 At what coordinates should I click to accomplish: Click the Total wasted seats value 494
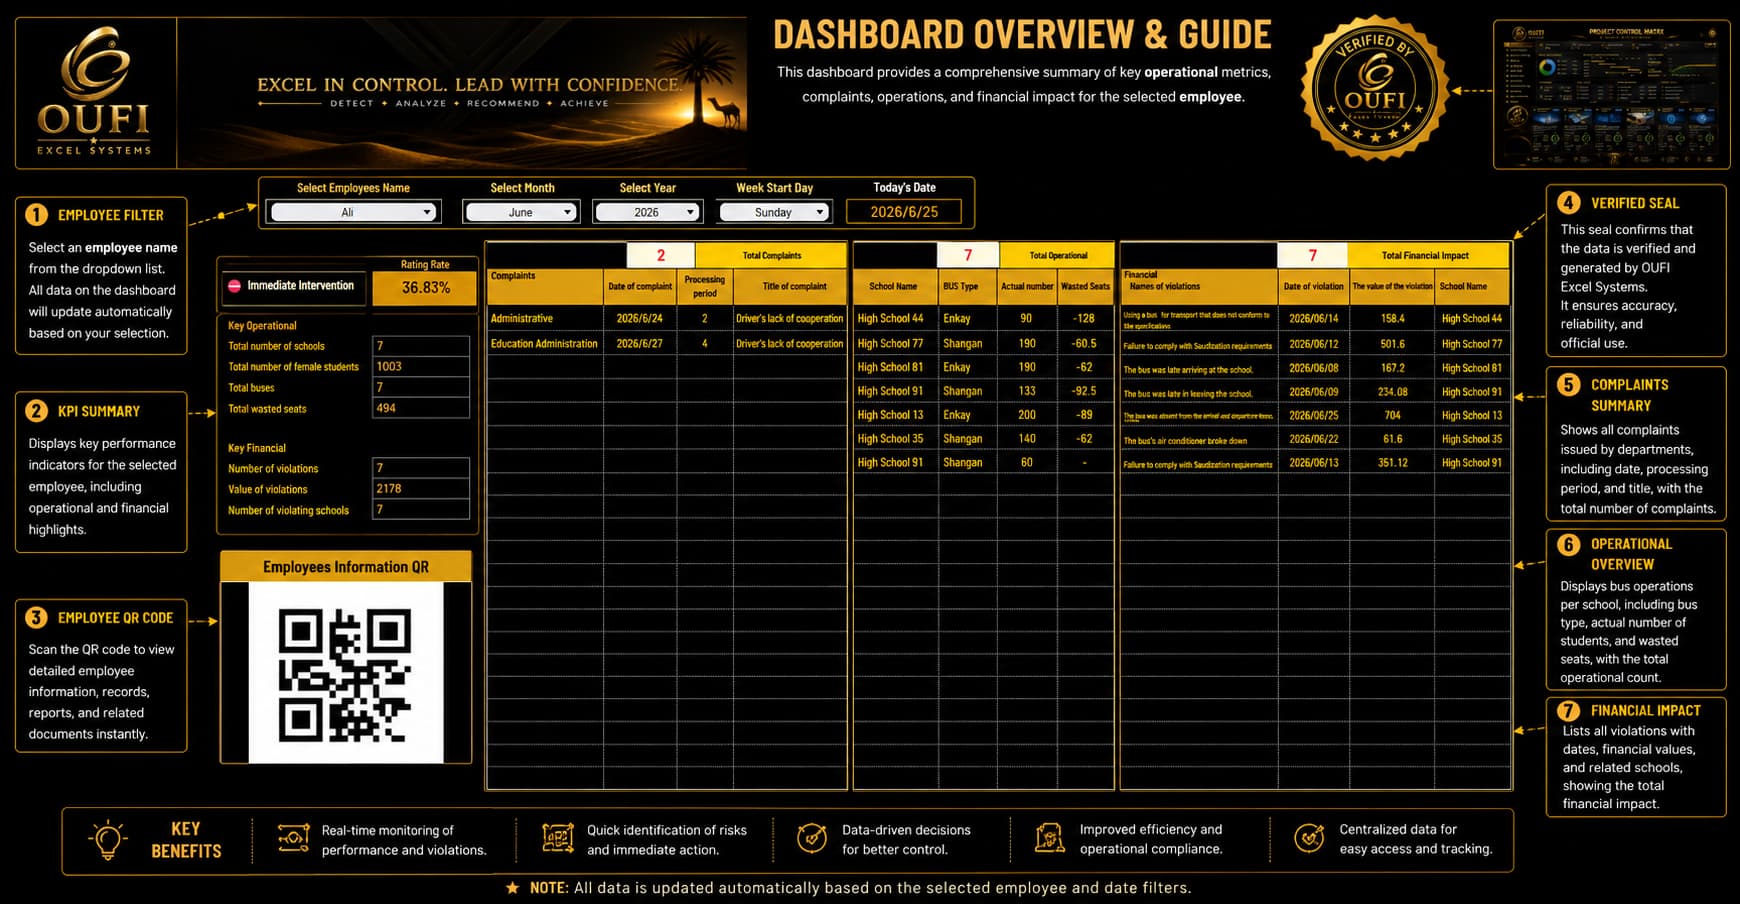pos(421,408)
